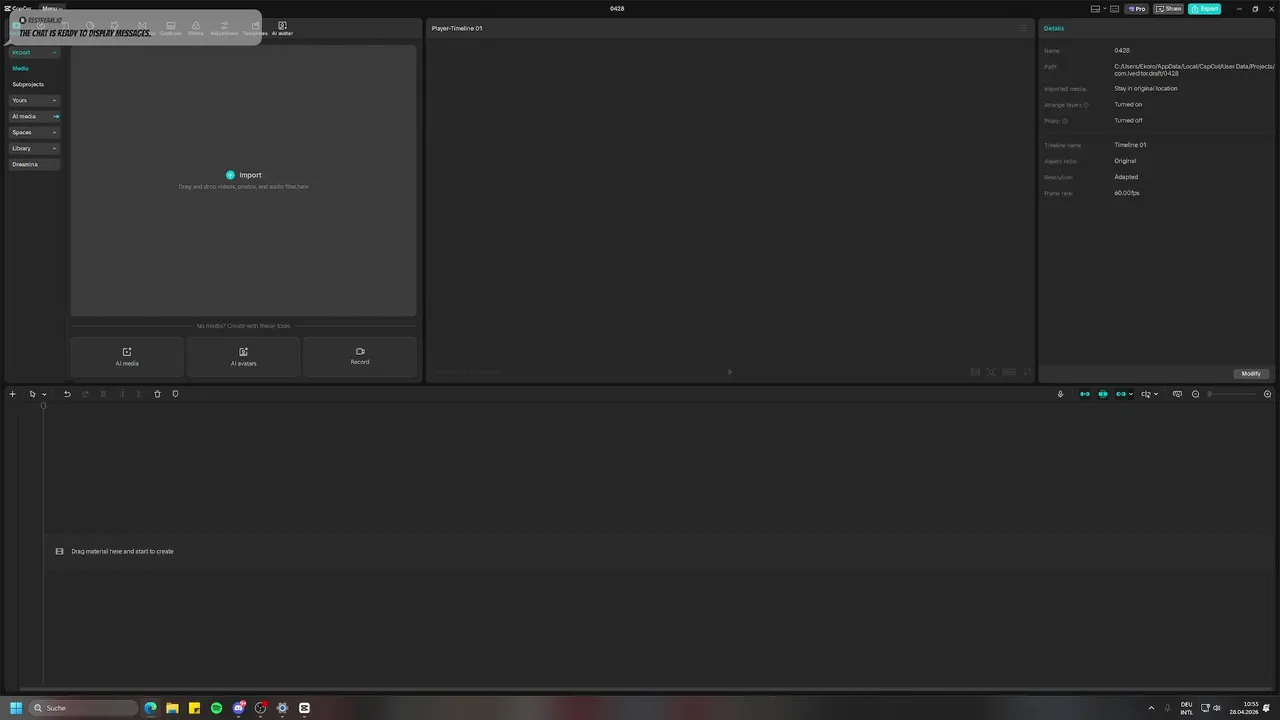Click the trim right icon
This screenshot has height=720, width=1280.
139,394
